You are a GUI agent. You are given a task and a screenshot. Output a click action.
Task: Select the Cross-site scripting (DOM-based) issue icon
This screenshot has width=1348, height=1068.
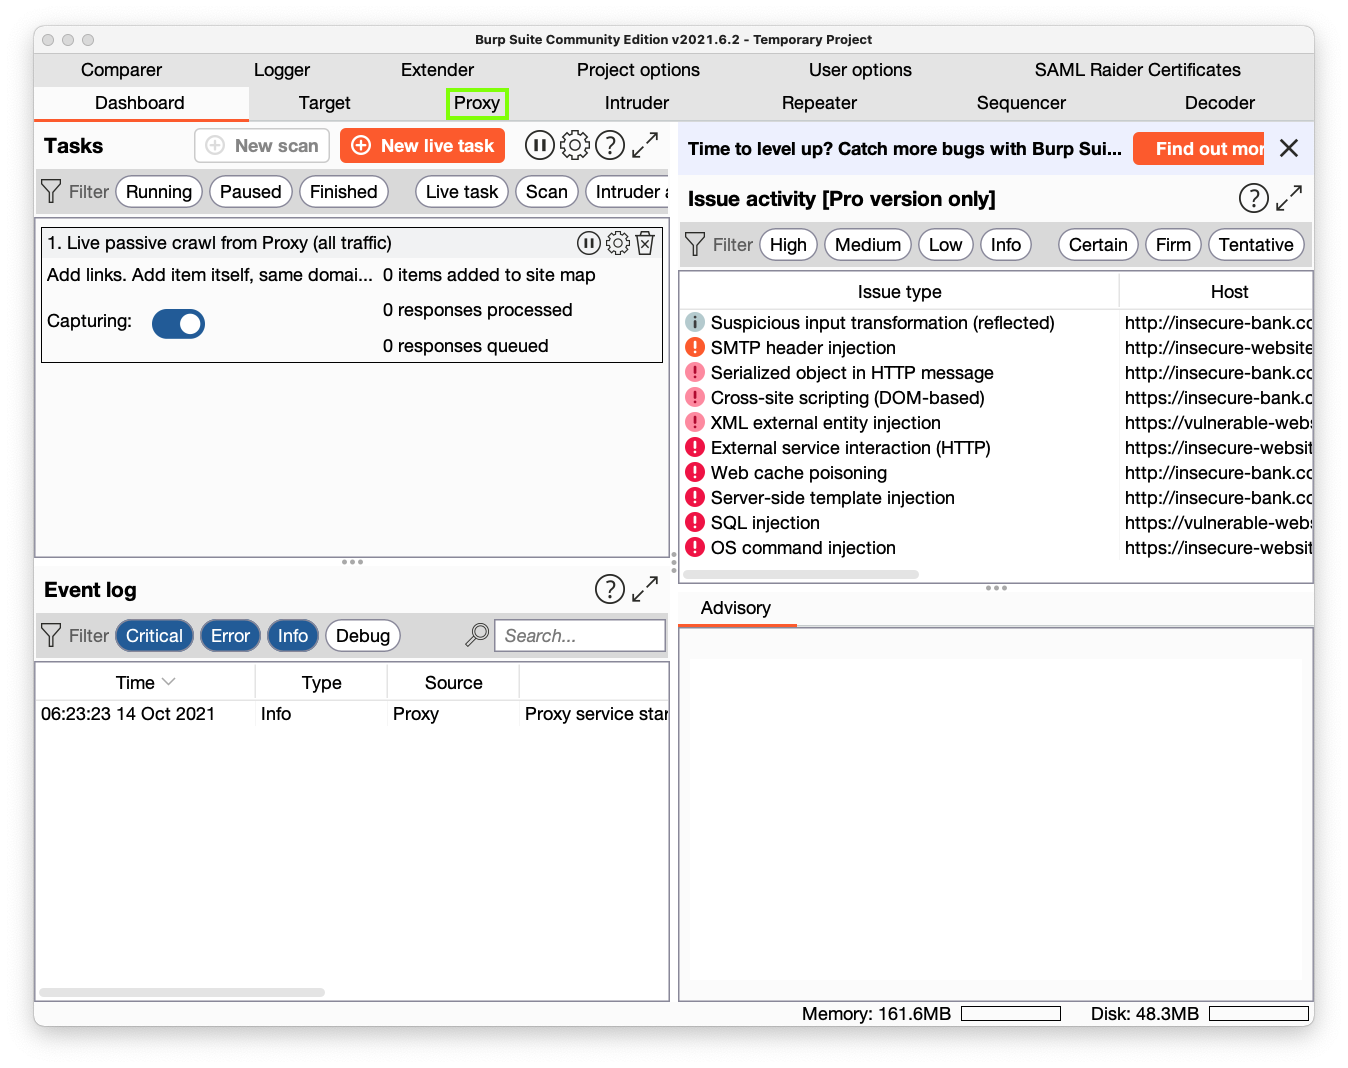tap(695, 397)
